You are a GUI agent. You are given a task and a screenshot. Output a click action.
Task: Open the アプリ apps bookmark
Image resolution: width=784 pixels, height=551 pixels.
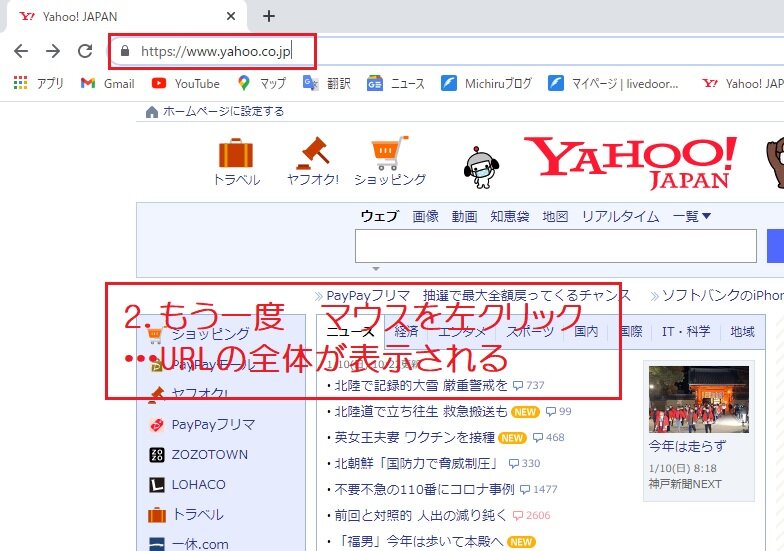[38, 84]
